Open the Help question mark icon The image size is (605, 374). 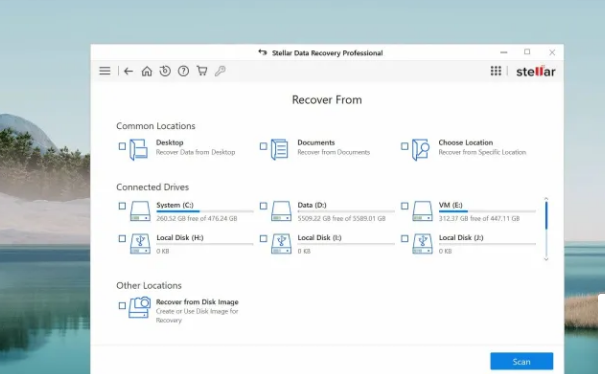pyautogui.click(x=183, y=71)
